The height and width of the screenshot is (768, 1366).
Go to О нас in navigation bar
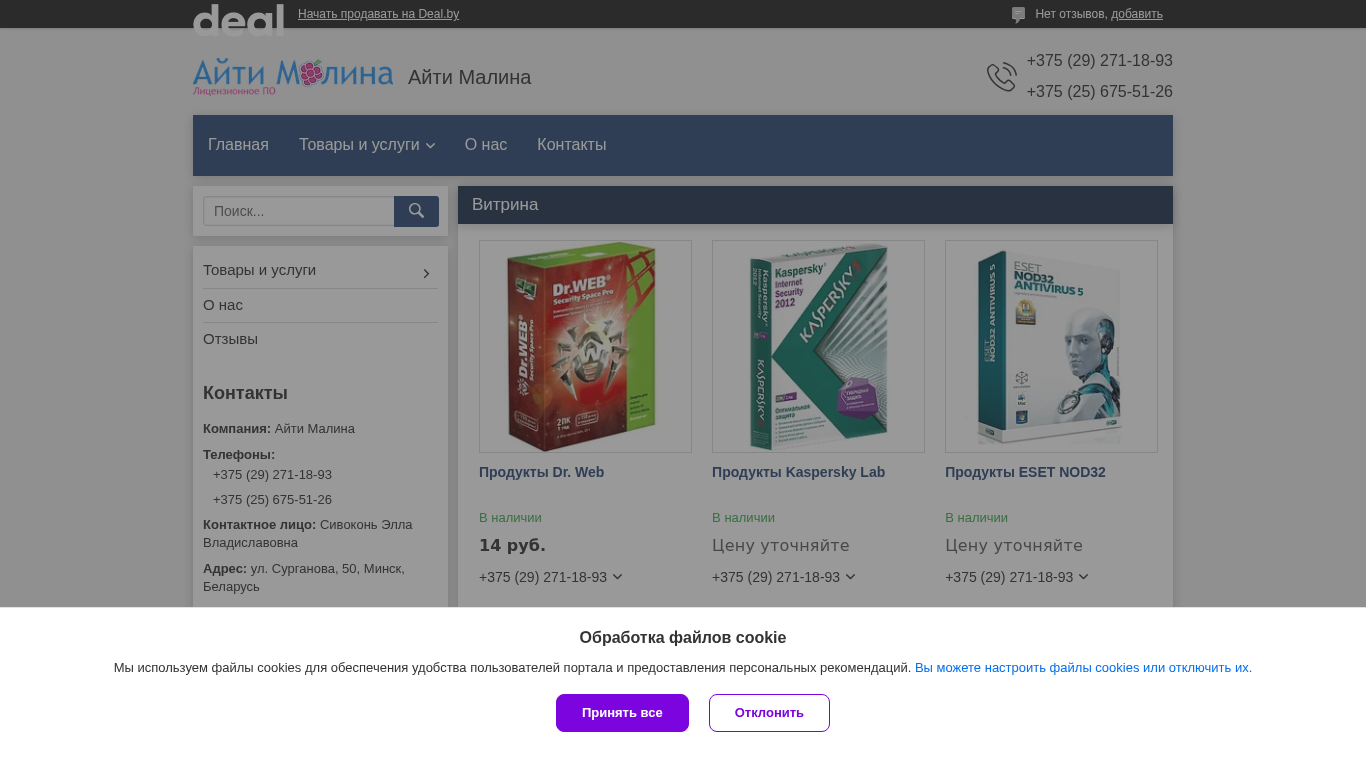[x=486, y=145]
